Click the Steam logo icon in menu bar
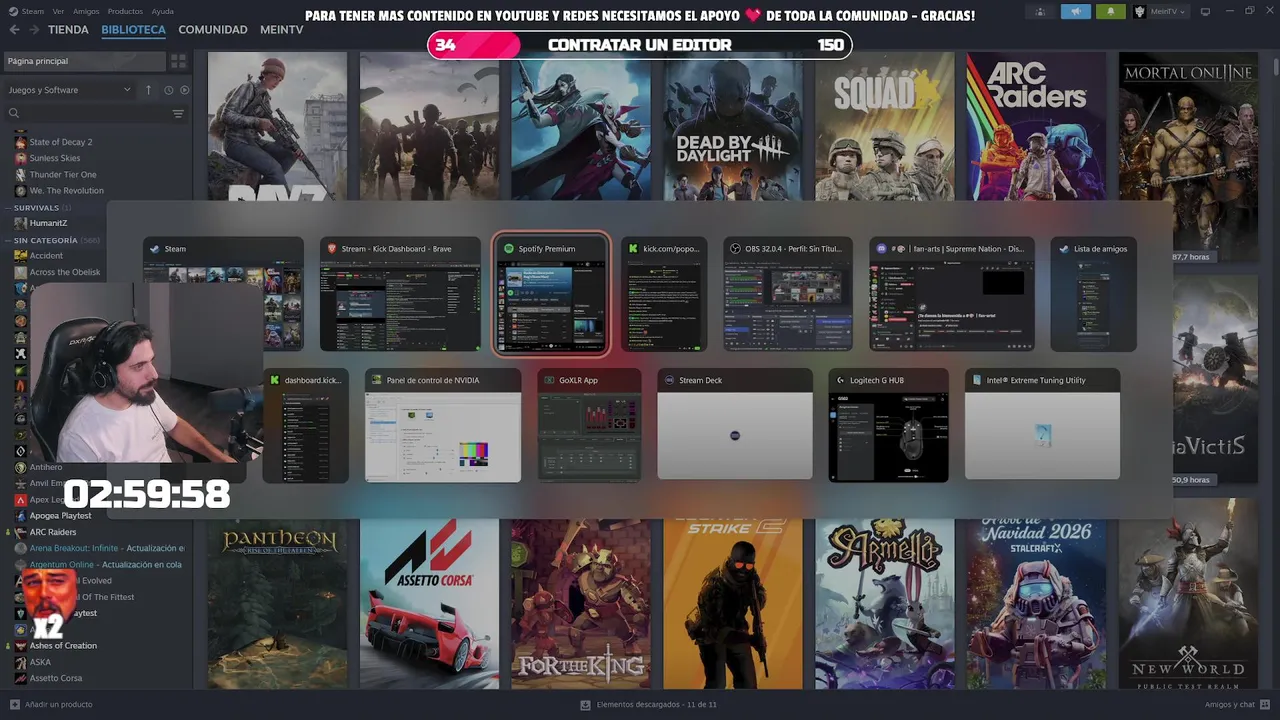Image resolution: width=1280 pixels, height=720 pixels. click(x=12, y=11)
